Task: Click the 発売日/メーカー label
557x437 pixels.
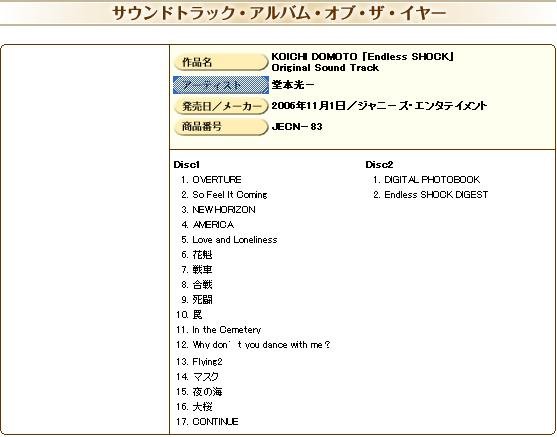Action: (x=221, y=106)
